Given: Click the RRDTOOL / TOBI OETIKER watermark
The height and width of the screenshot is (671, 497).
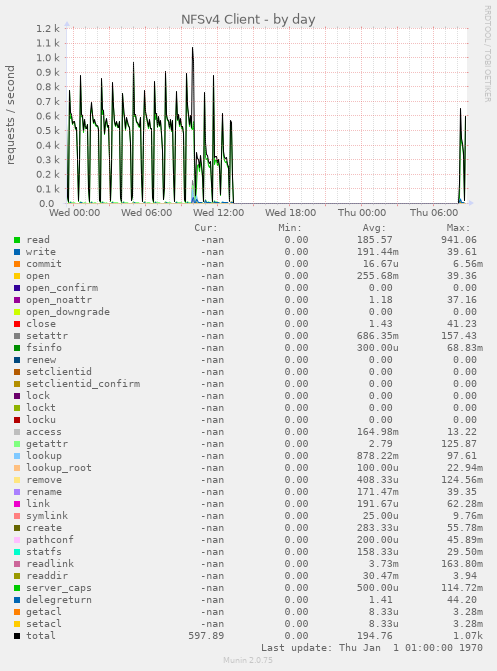Looking at the screenshot, I should click(x=488, y=53).
